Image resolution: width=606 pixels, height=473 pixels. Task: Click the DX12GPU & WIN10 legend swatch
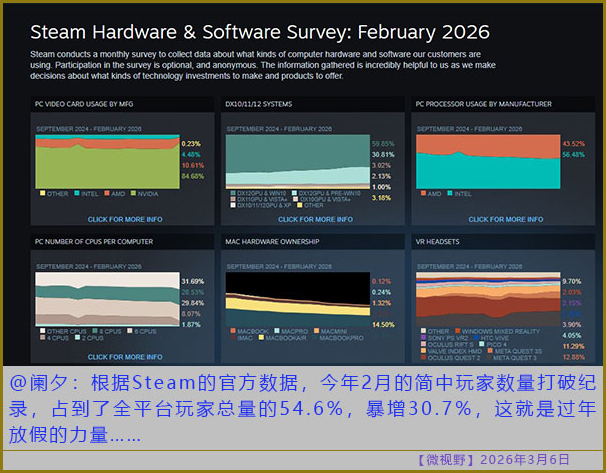point(230,191)
